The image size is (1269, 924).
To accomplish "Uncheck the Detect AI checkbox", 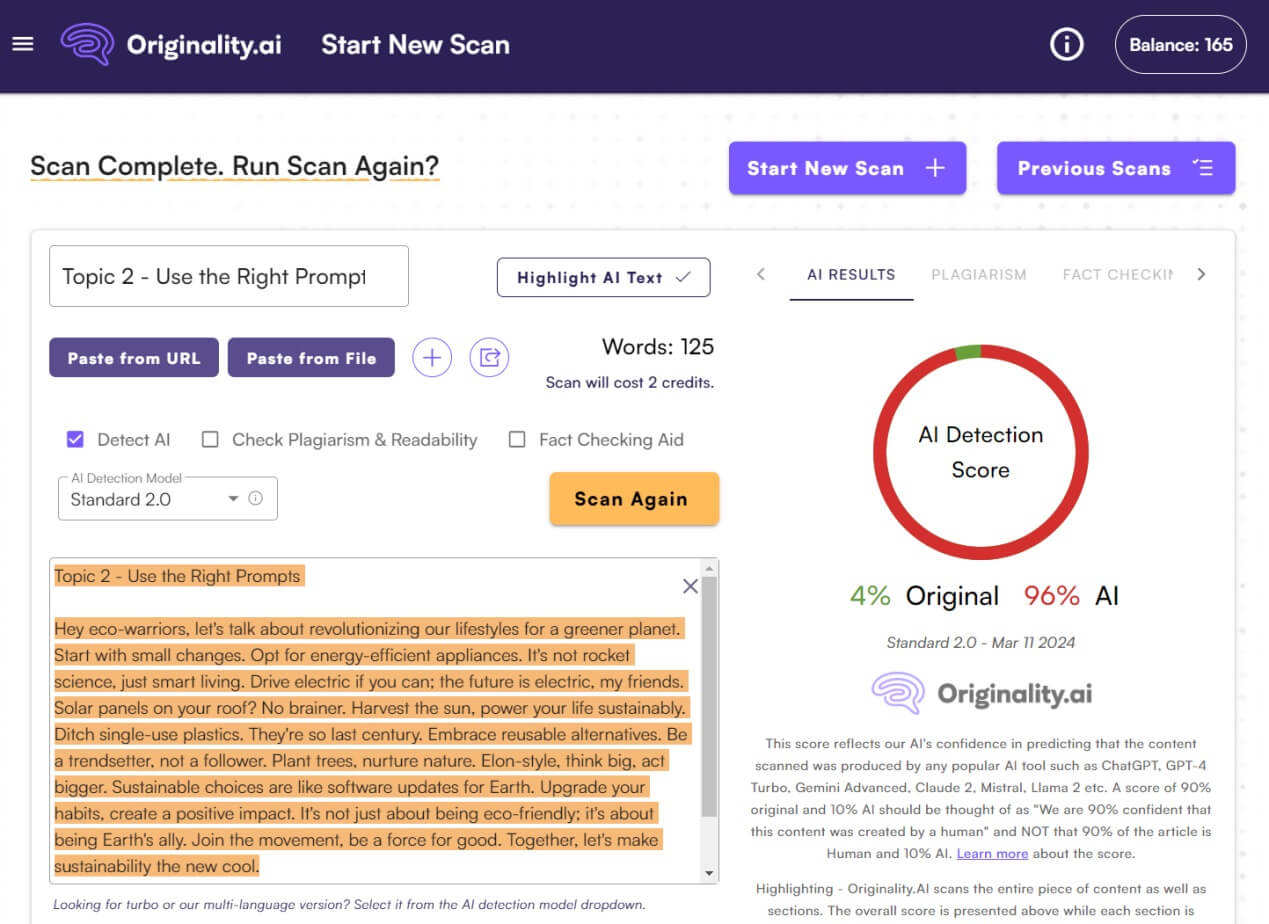I will tap(75, 440).
